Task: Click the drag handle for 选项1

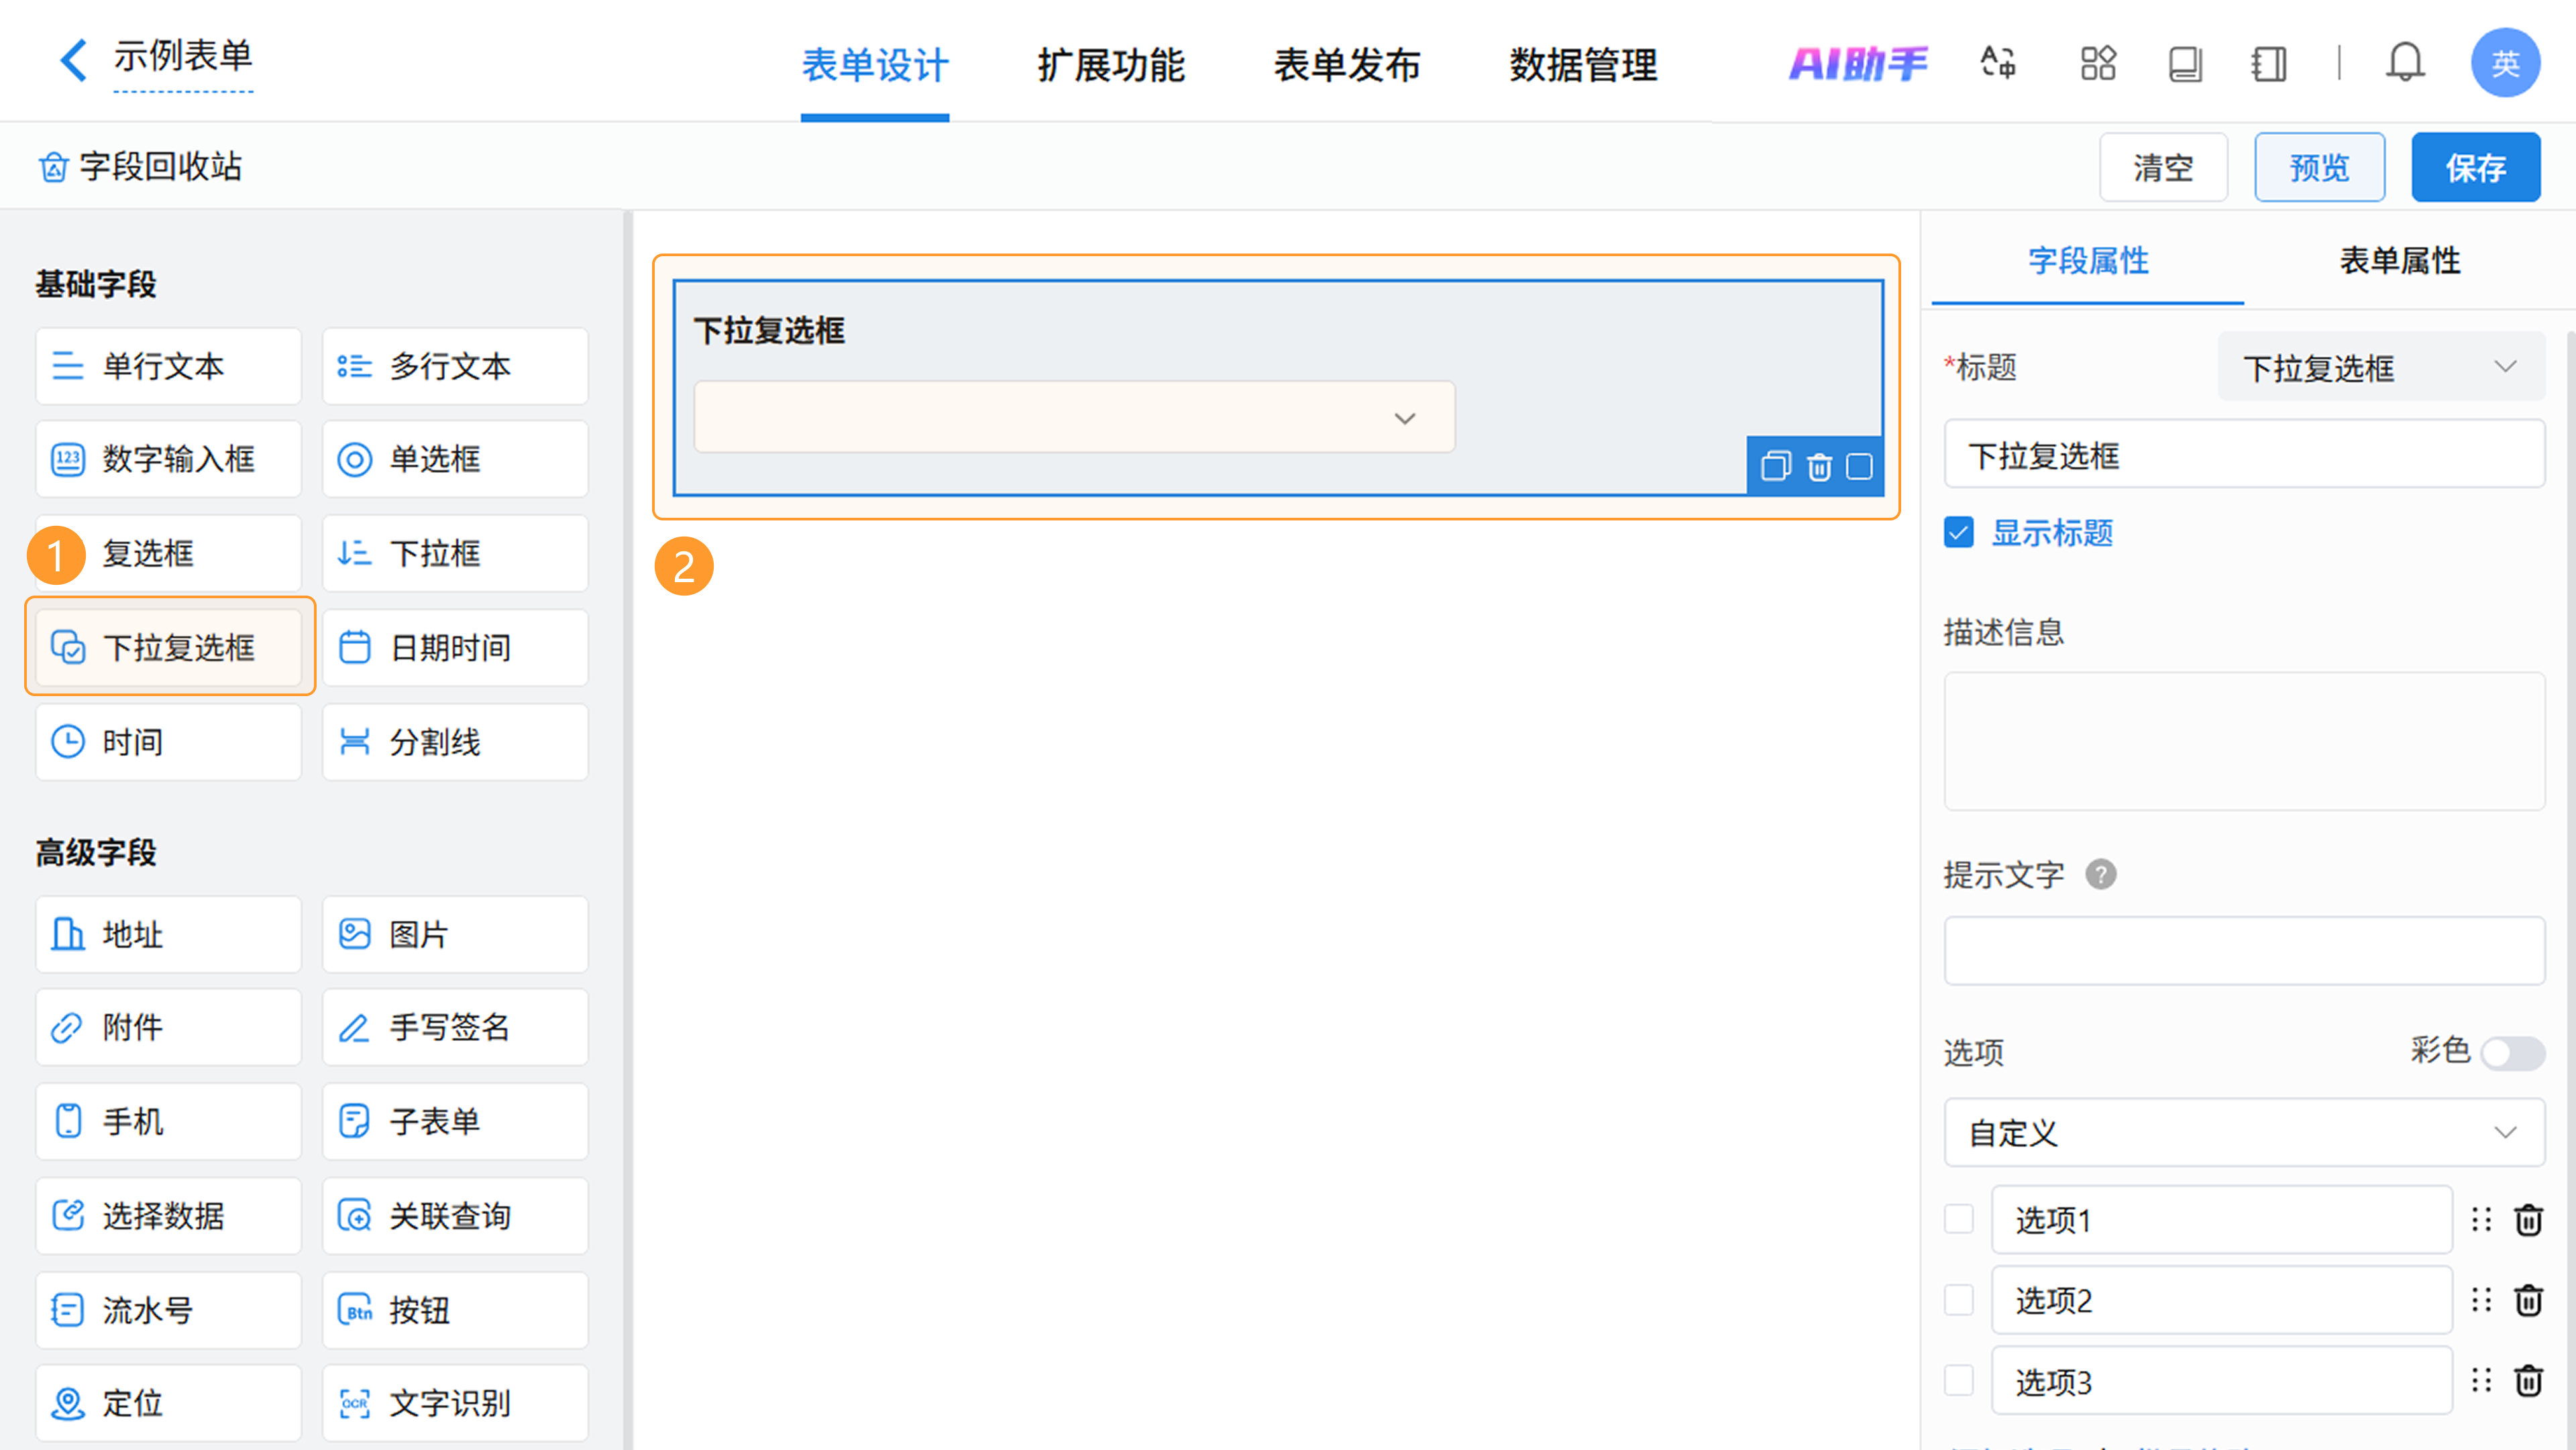Action: (x=2481, y=1219)
